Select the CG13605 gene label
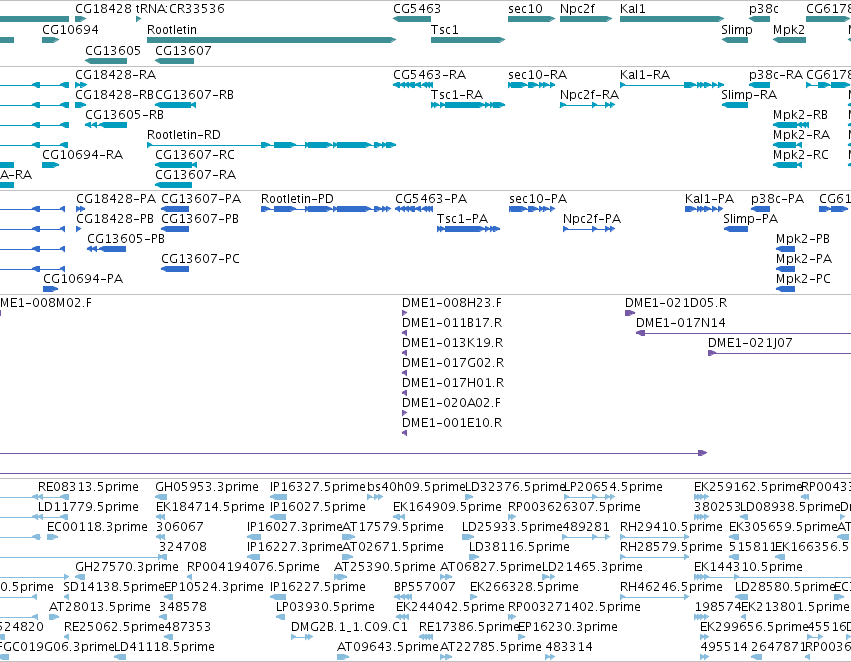Image resolution: width=851 pixels, height=662 pixels. [113, 50]
